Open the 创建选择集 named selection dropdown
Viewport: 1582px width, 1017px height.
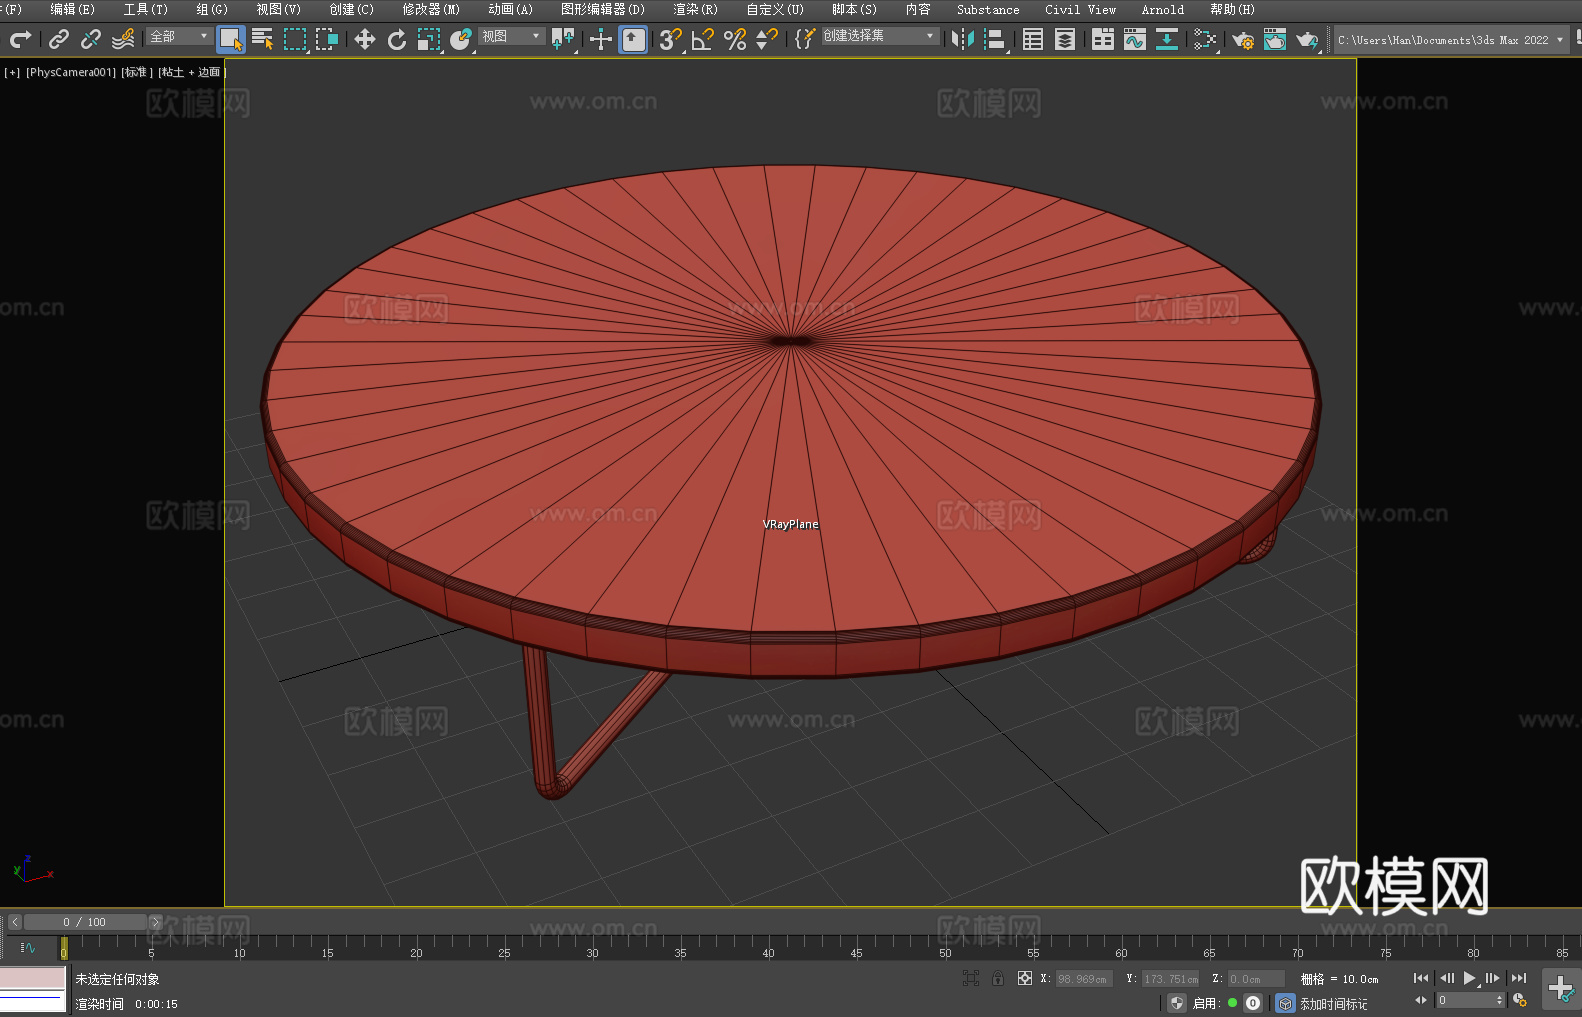coord(880,36)
